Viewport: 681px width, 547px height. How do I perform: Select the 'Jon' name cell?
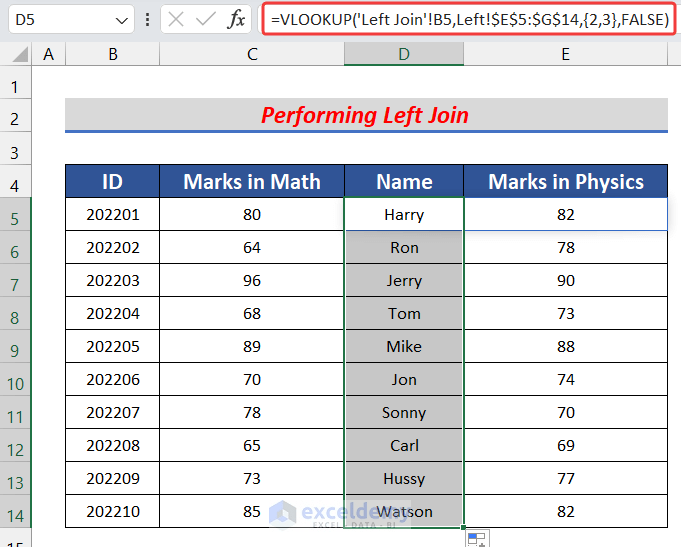404,379
